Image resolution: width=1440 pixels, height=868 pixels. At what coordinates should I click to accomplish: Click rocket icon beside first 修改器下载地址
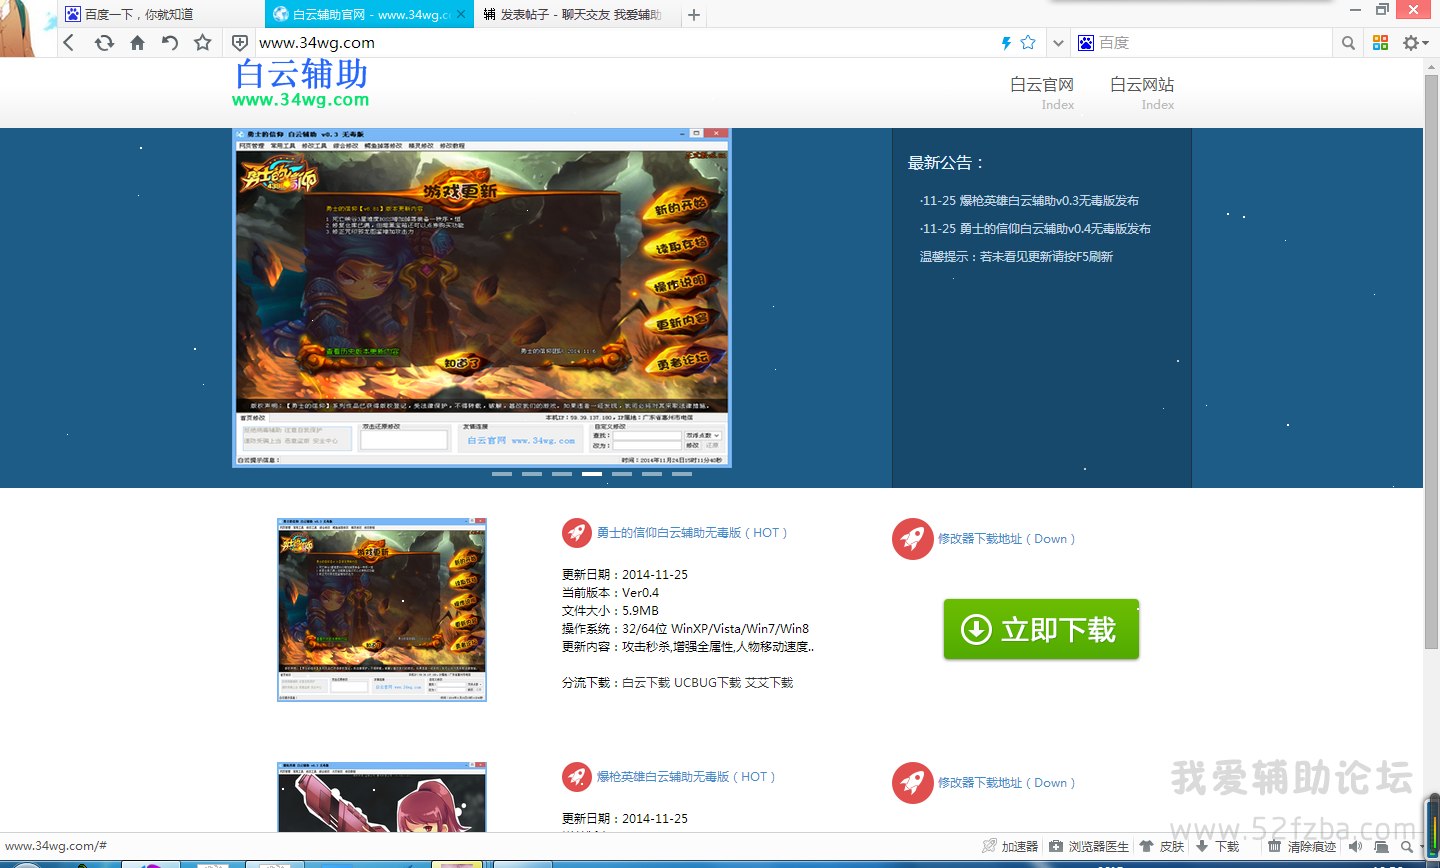click(x=912, y=539)
